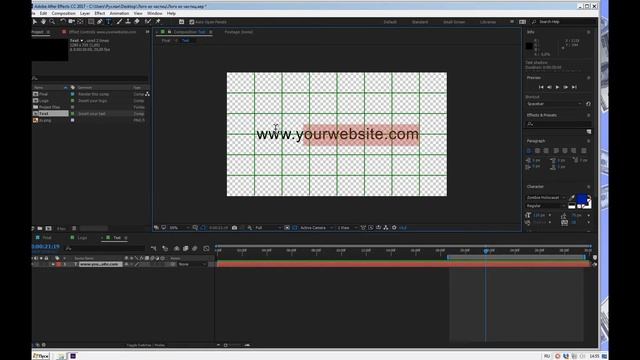Select the Roto Brush tool
The height and width of the screenshot is (360, 640).
pos(148,22)
